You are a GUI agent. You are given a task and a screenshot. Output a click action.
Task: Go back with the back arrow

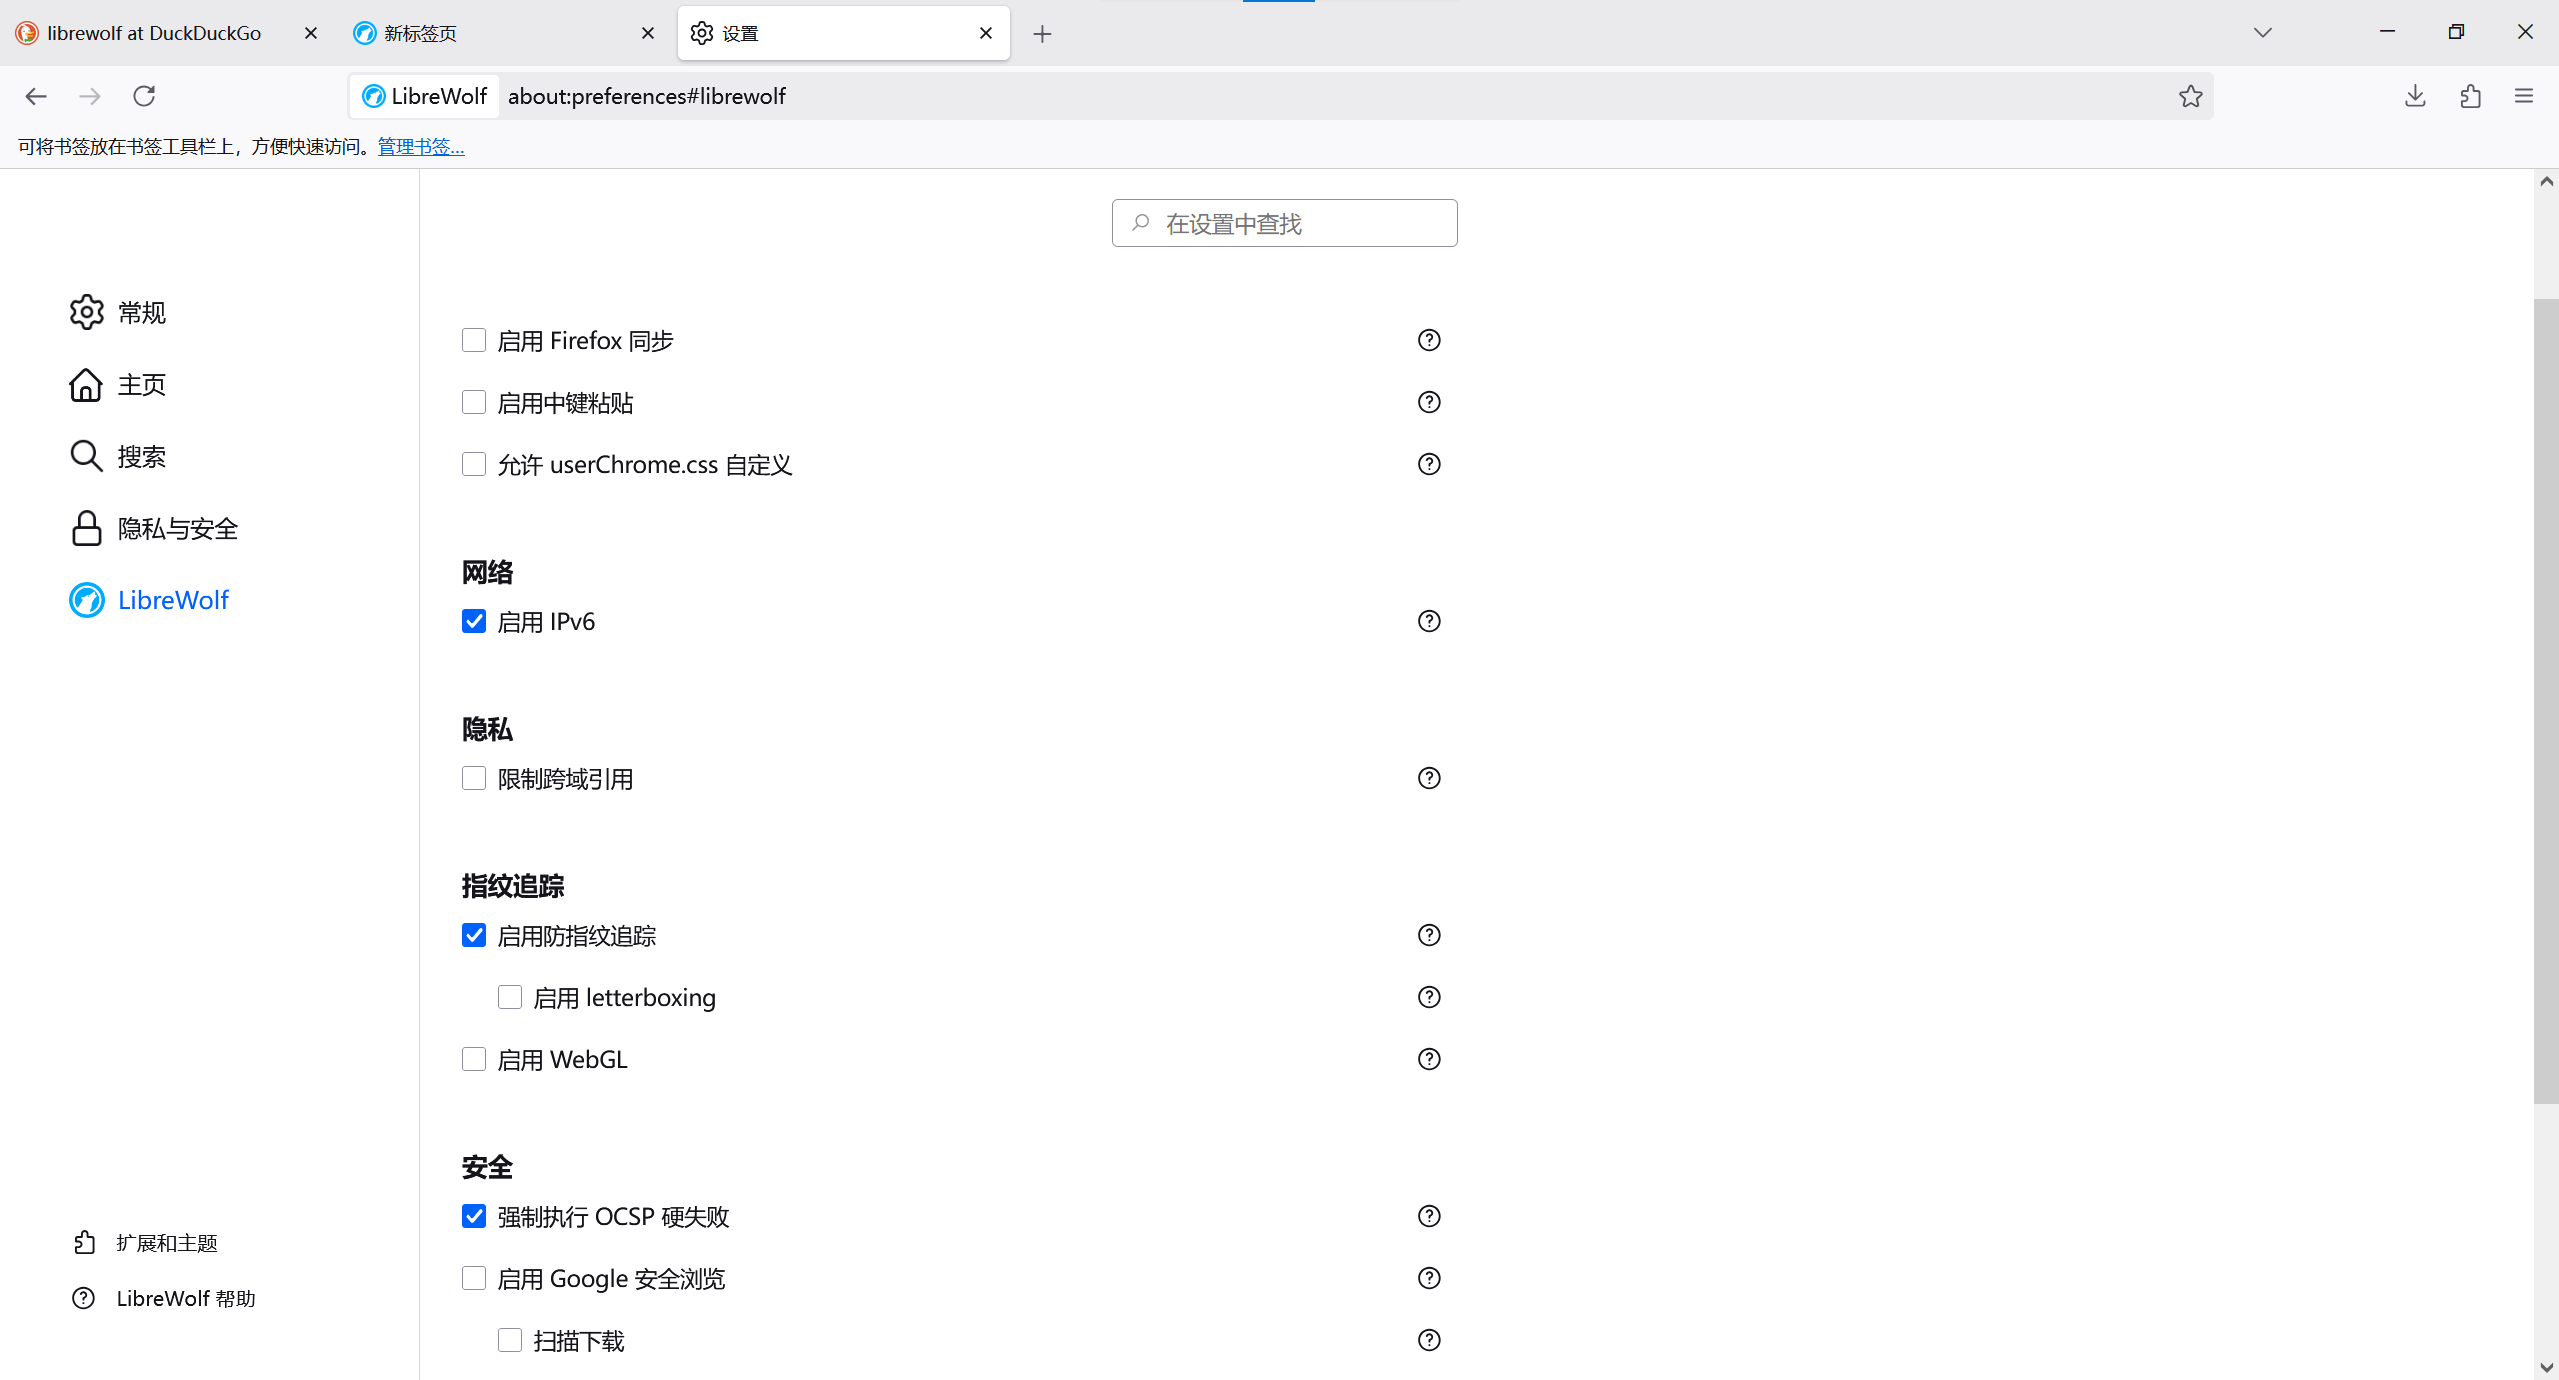[x=36, y=96]
